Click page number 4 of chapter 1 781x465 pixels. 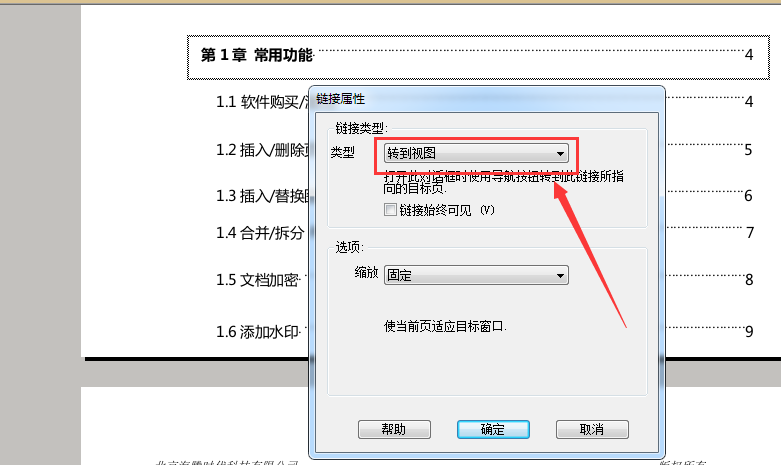(749, 55)
